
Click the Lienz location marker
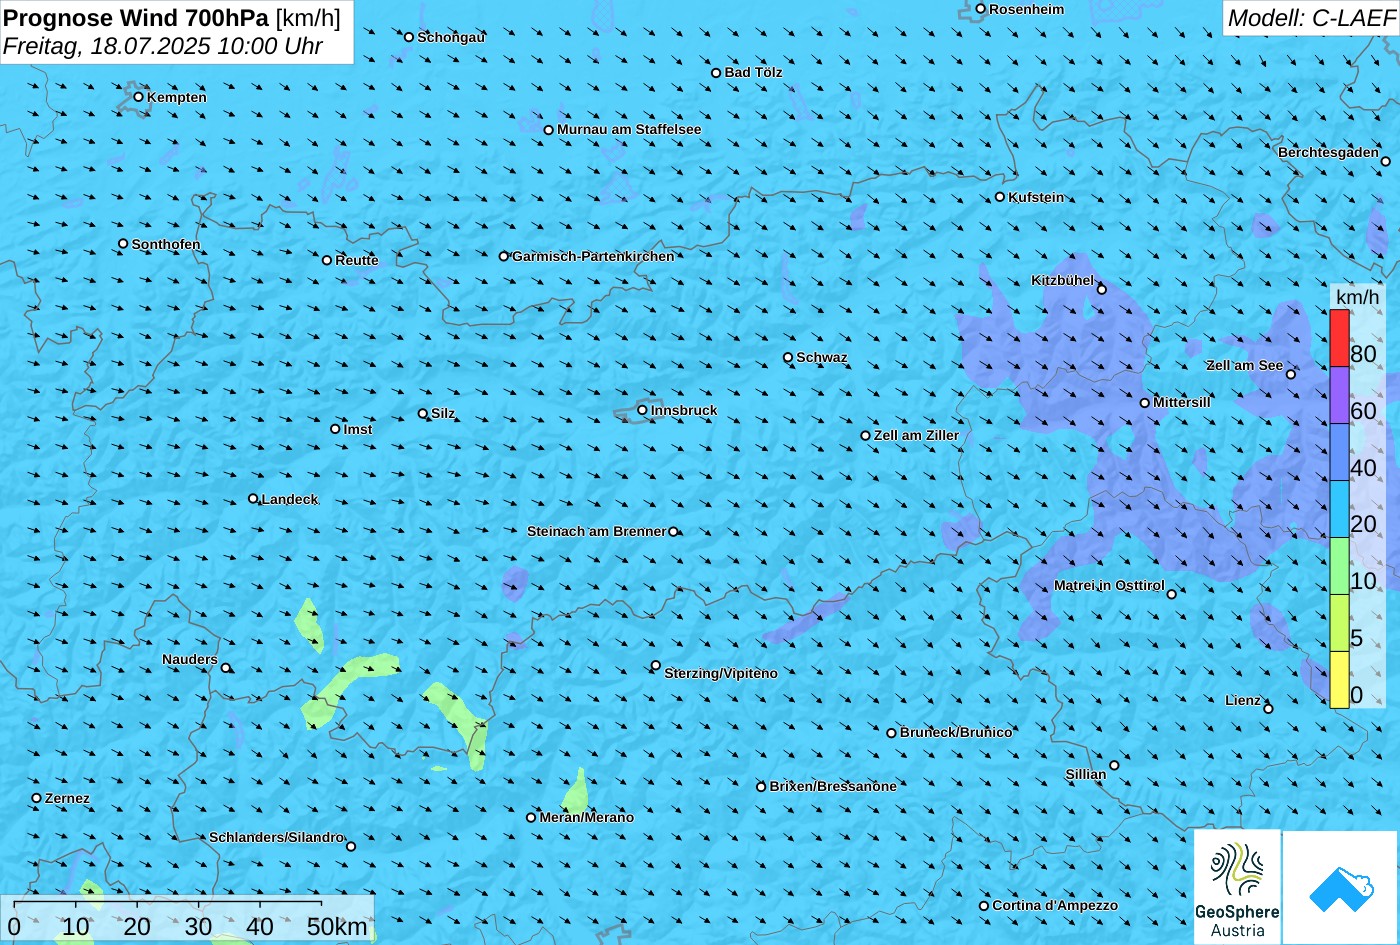tap(1268, 709)
